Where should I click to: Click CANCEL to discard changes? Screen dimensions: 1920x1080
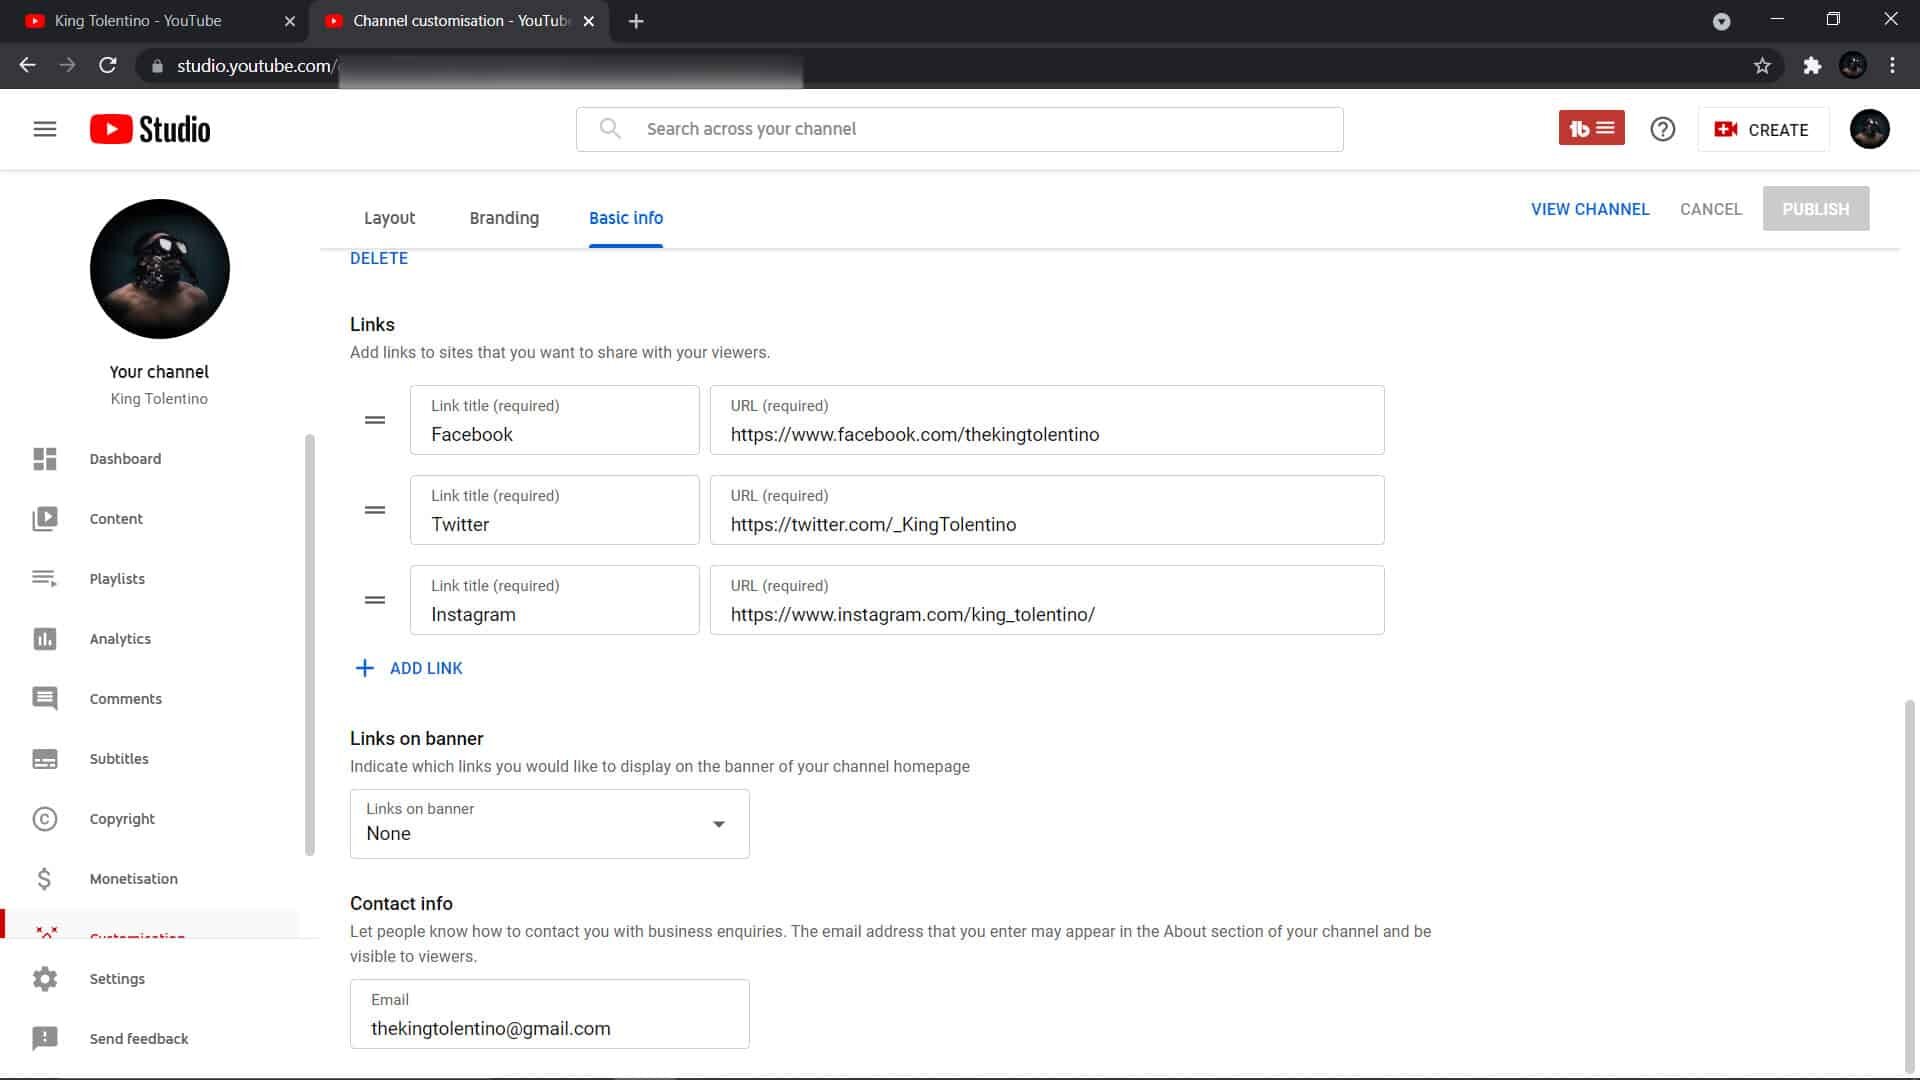coord(1710,208)
